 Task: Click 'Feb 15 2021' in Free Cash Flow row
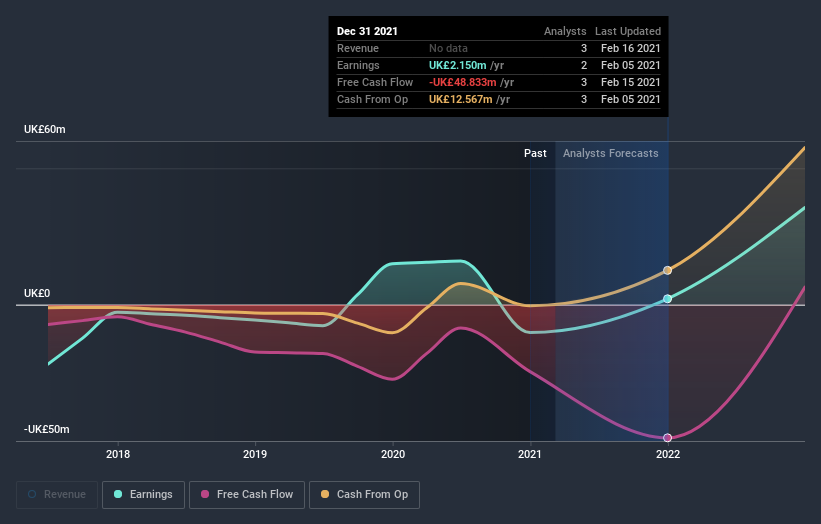tap(630, 82)
